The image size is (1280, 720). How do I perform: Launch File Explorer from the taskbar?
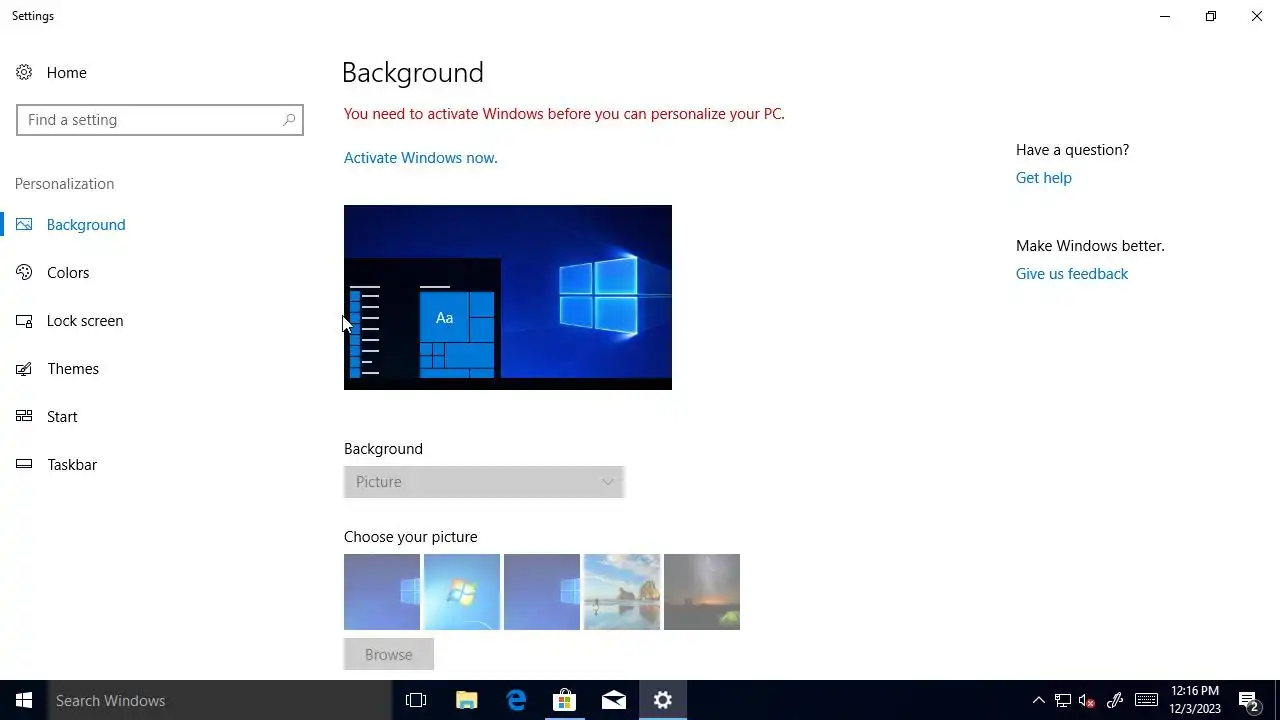pos(466,700)
